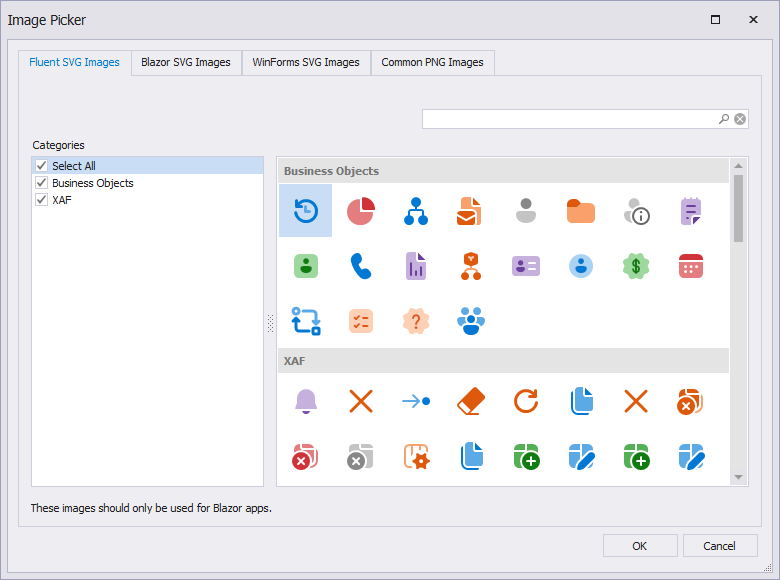
Task: Select the orange eraser icon
Action: 470,402
